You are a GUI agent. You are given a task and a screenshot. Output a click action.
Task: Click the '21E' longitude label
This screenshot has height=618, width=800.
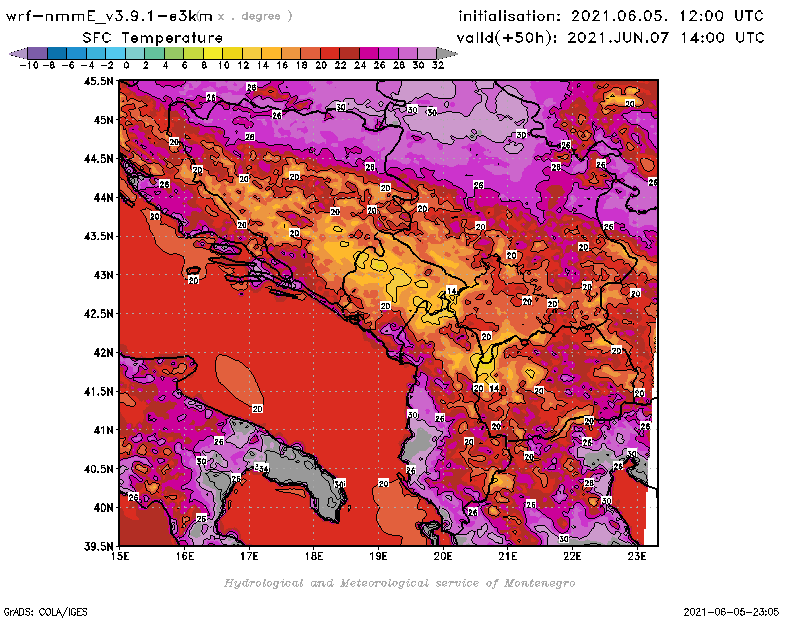pos(508,556)
